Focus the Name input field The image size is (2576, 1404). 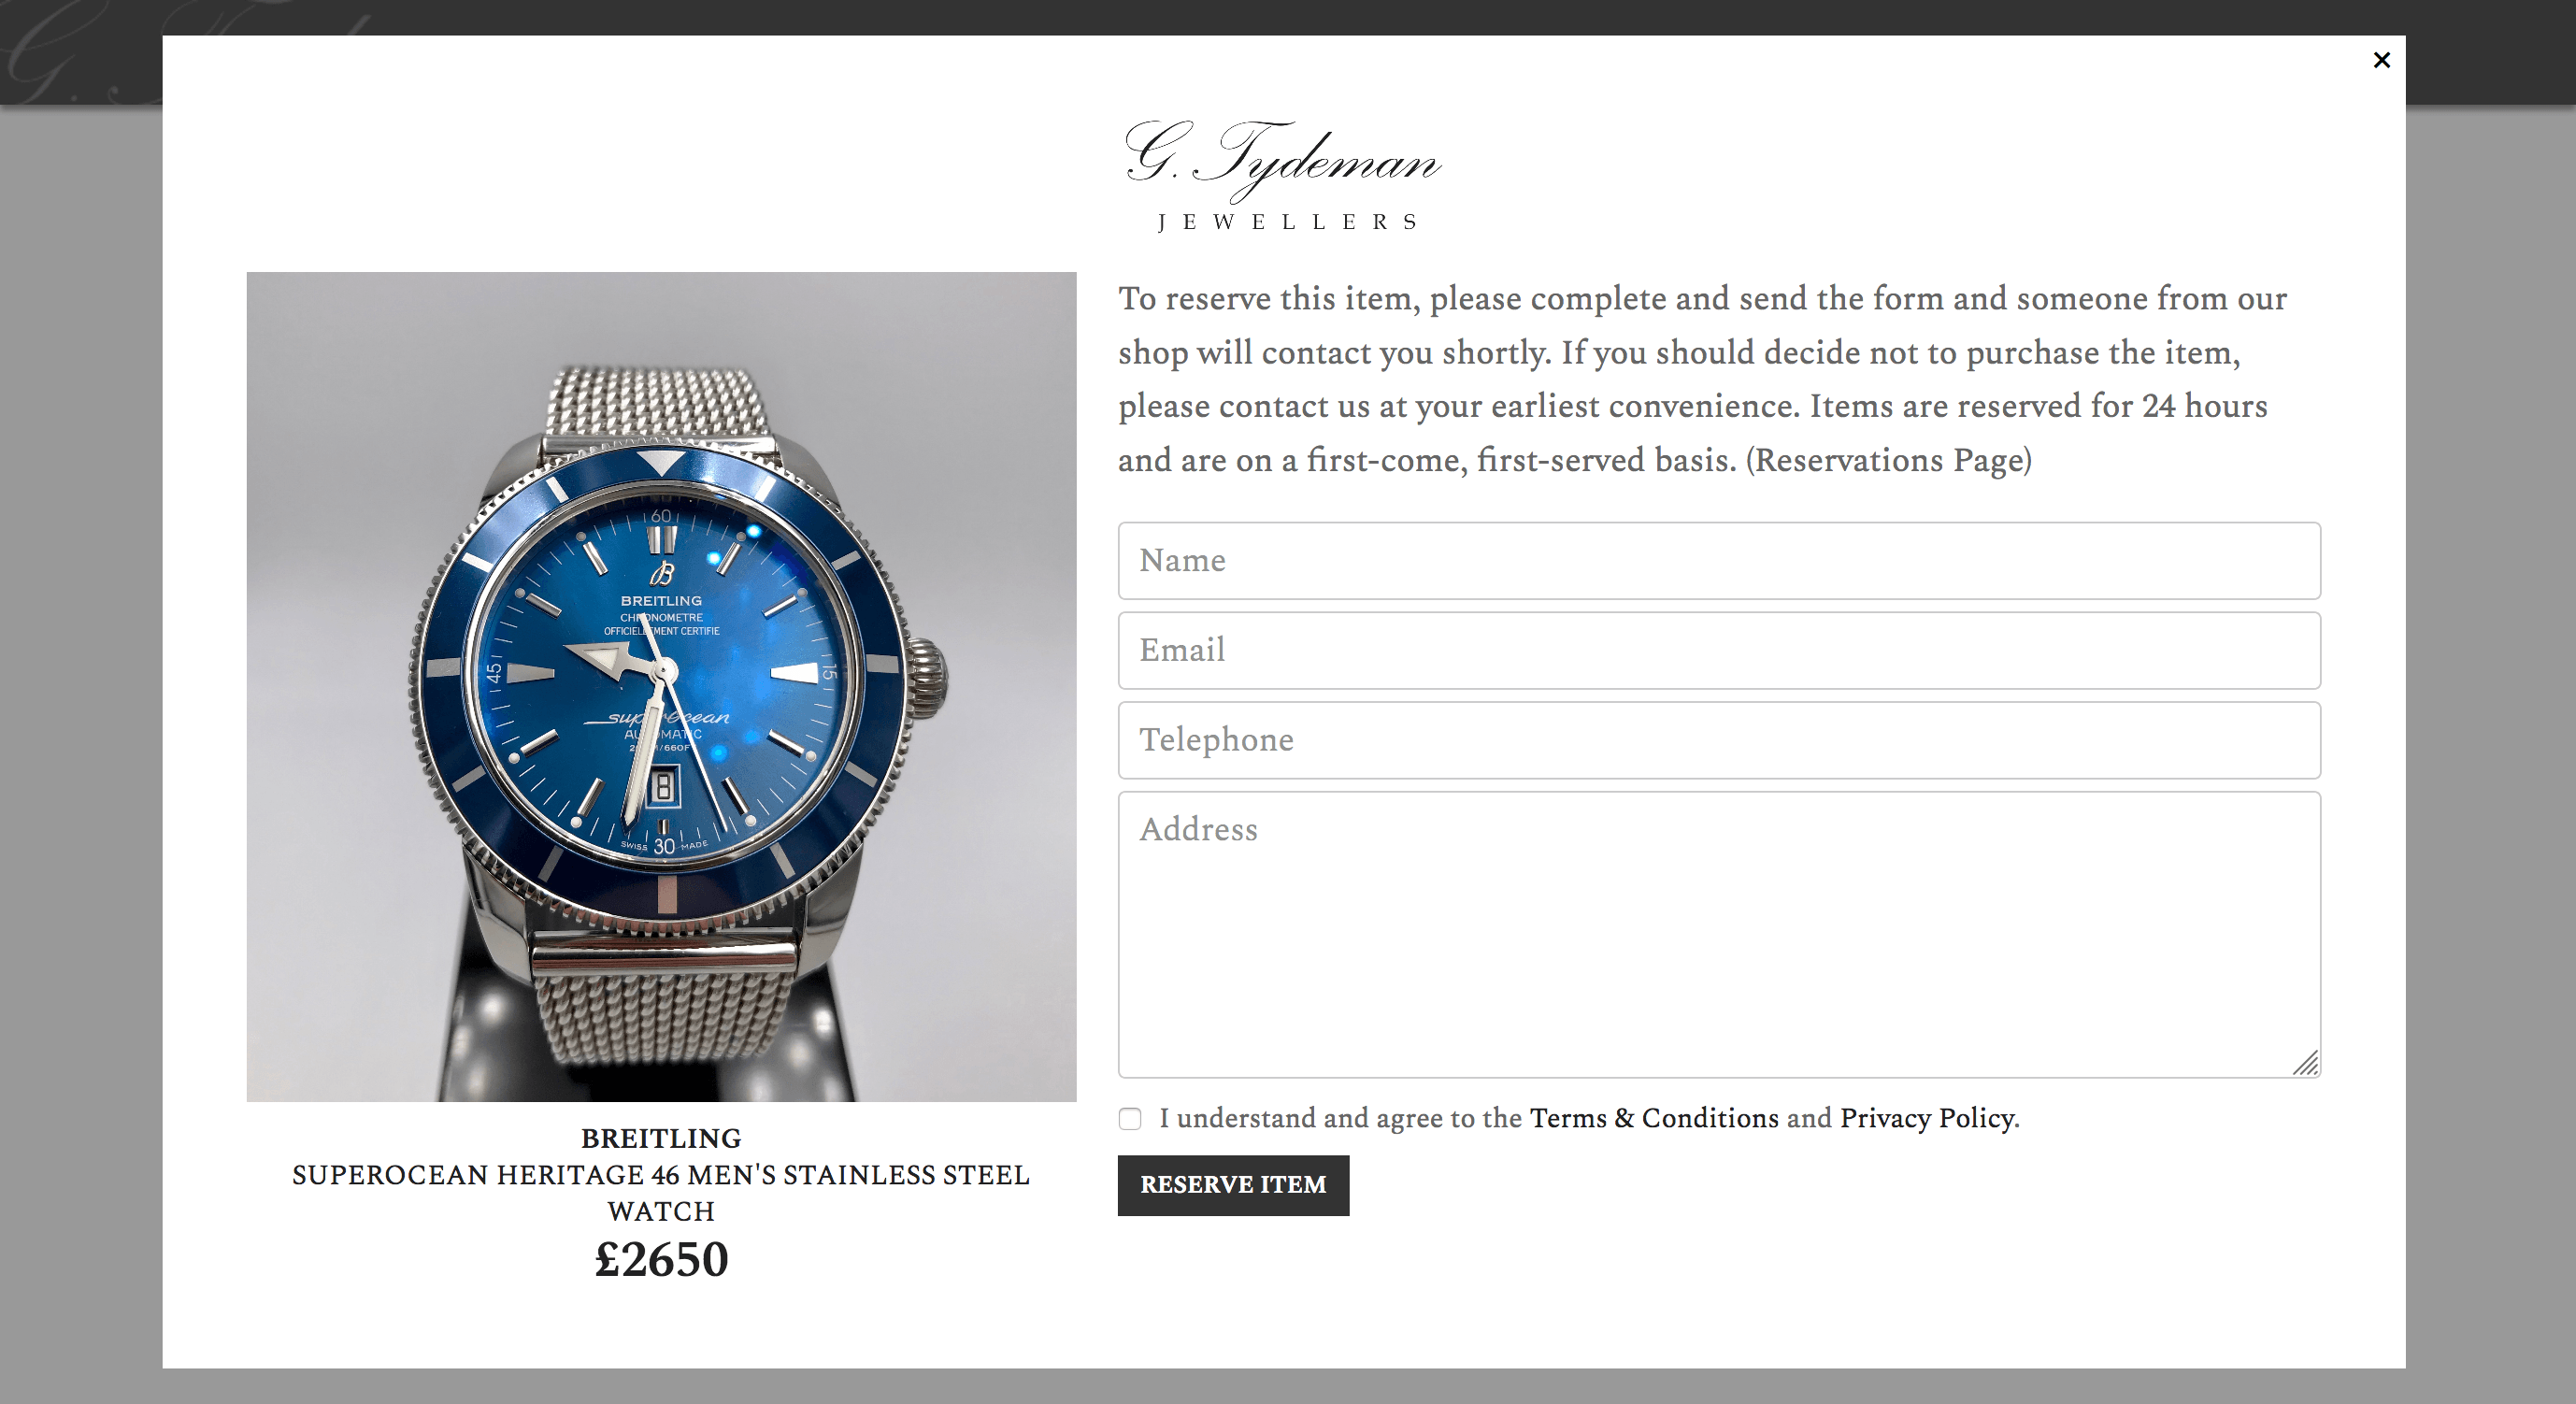point(1719,561)
